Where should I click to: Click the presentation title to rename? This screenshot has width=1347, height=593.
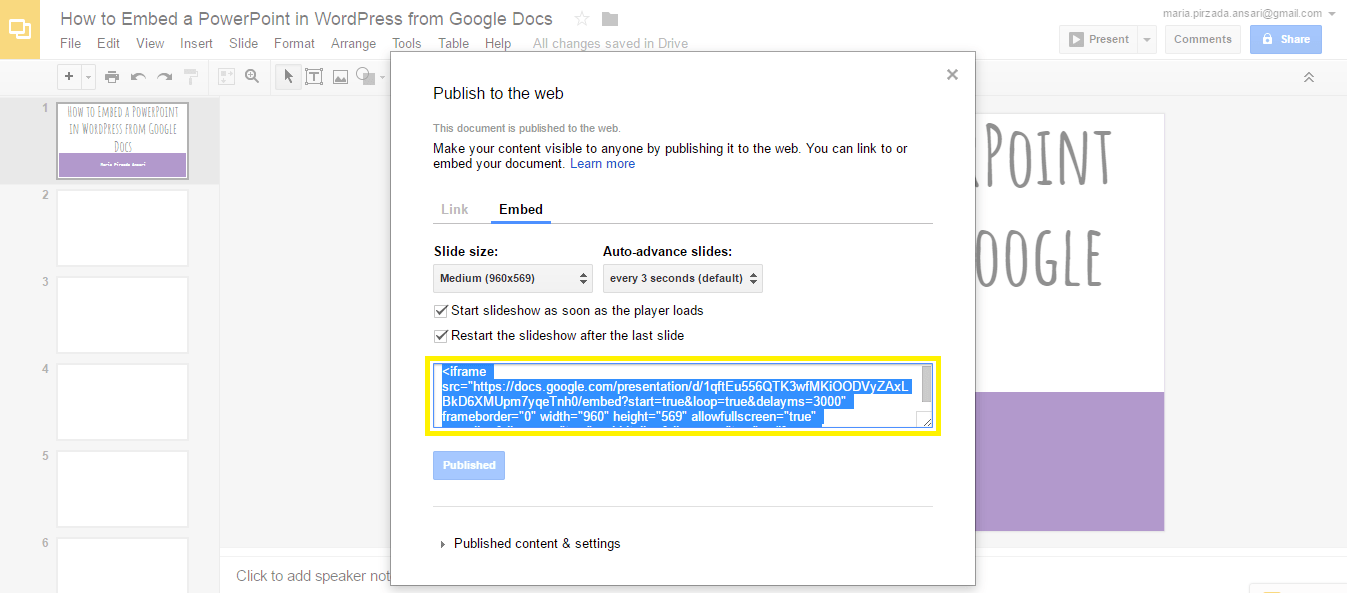306,19
